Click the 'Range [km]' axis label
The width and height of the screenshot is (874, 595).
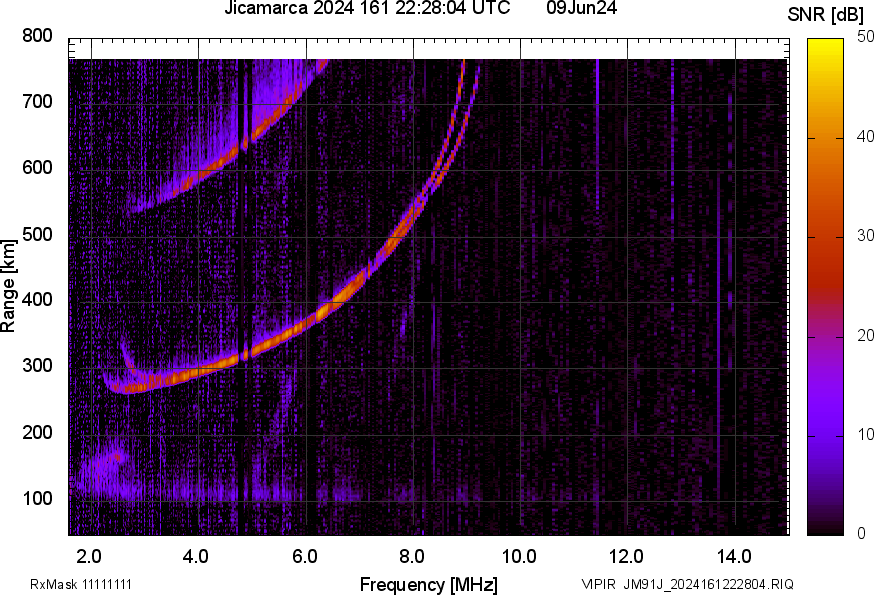pyautogui.click(x=8, y=286)
